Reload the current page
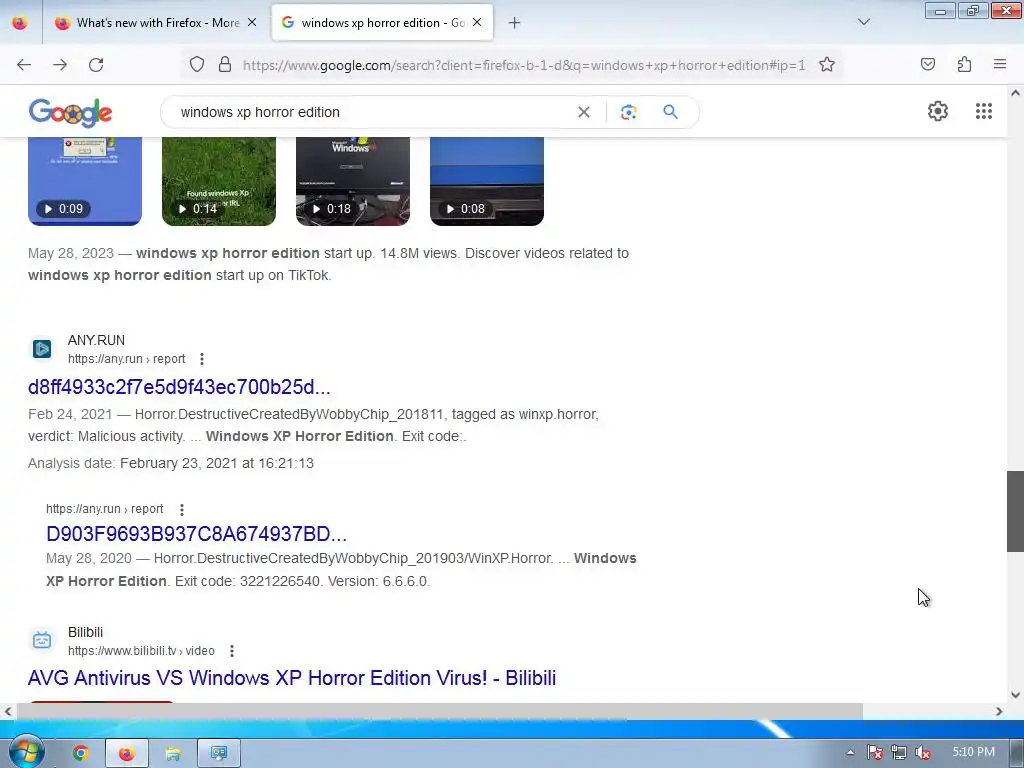Viewport: 1024px width, 768px height. [x=96, y=65]
